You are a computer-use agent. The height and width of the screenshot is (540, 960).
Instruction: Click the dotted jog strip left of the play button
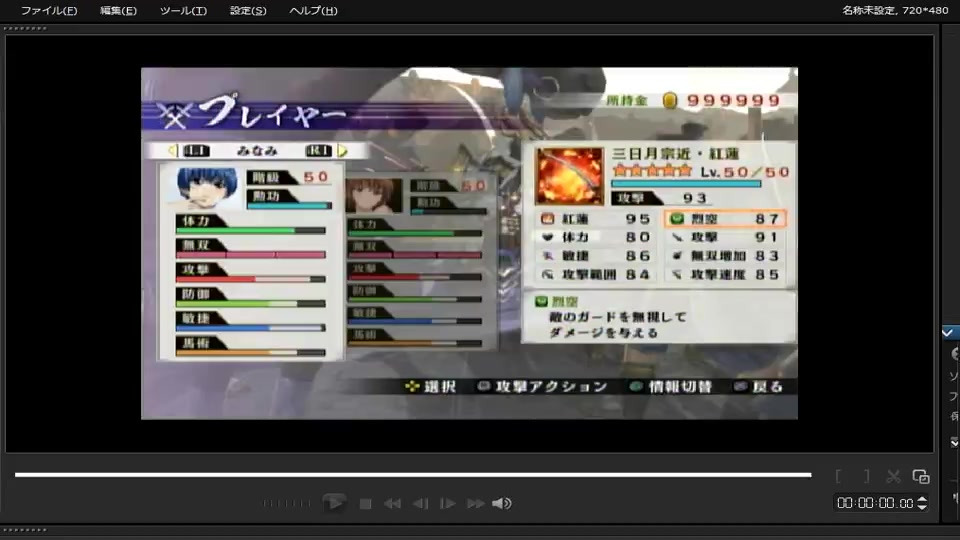coord(287,503)
